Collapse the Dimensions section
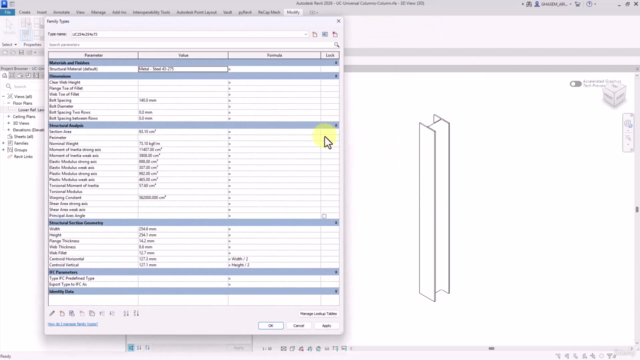The image size is (640, 360). coord(336,76)
